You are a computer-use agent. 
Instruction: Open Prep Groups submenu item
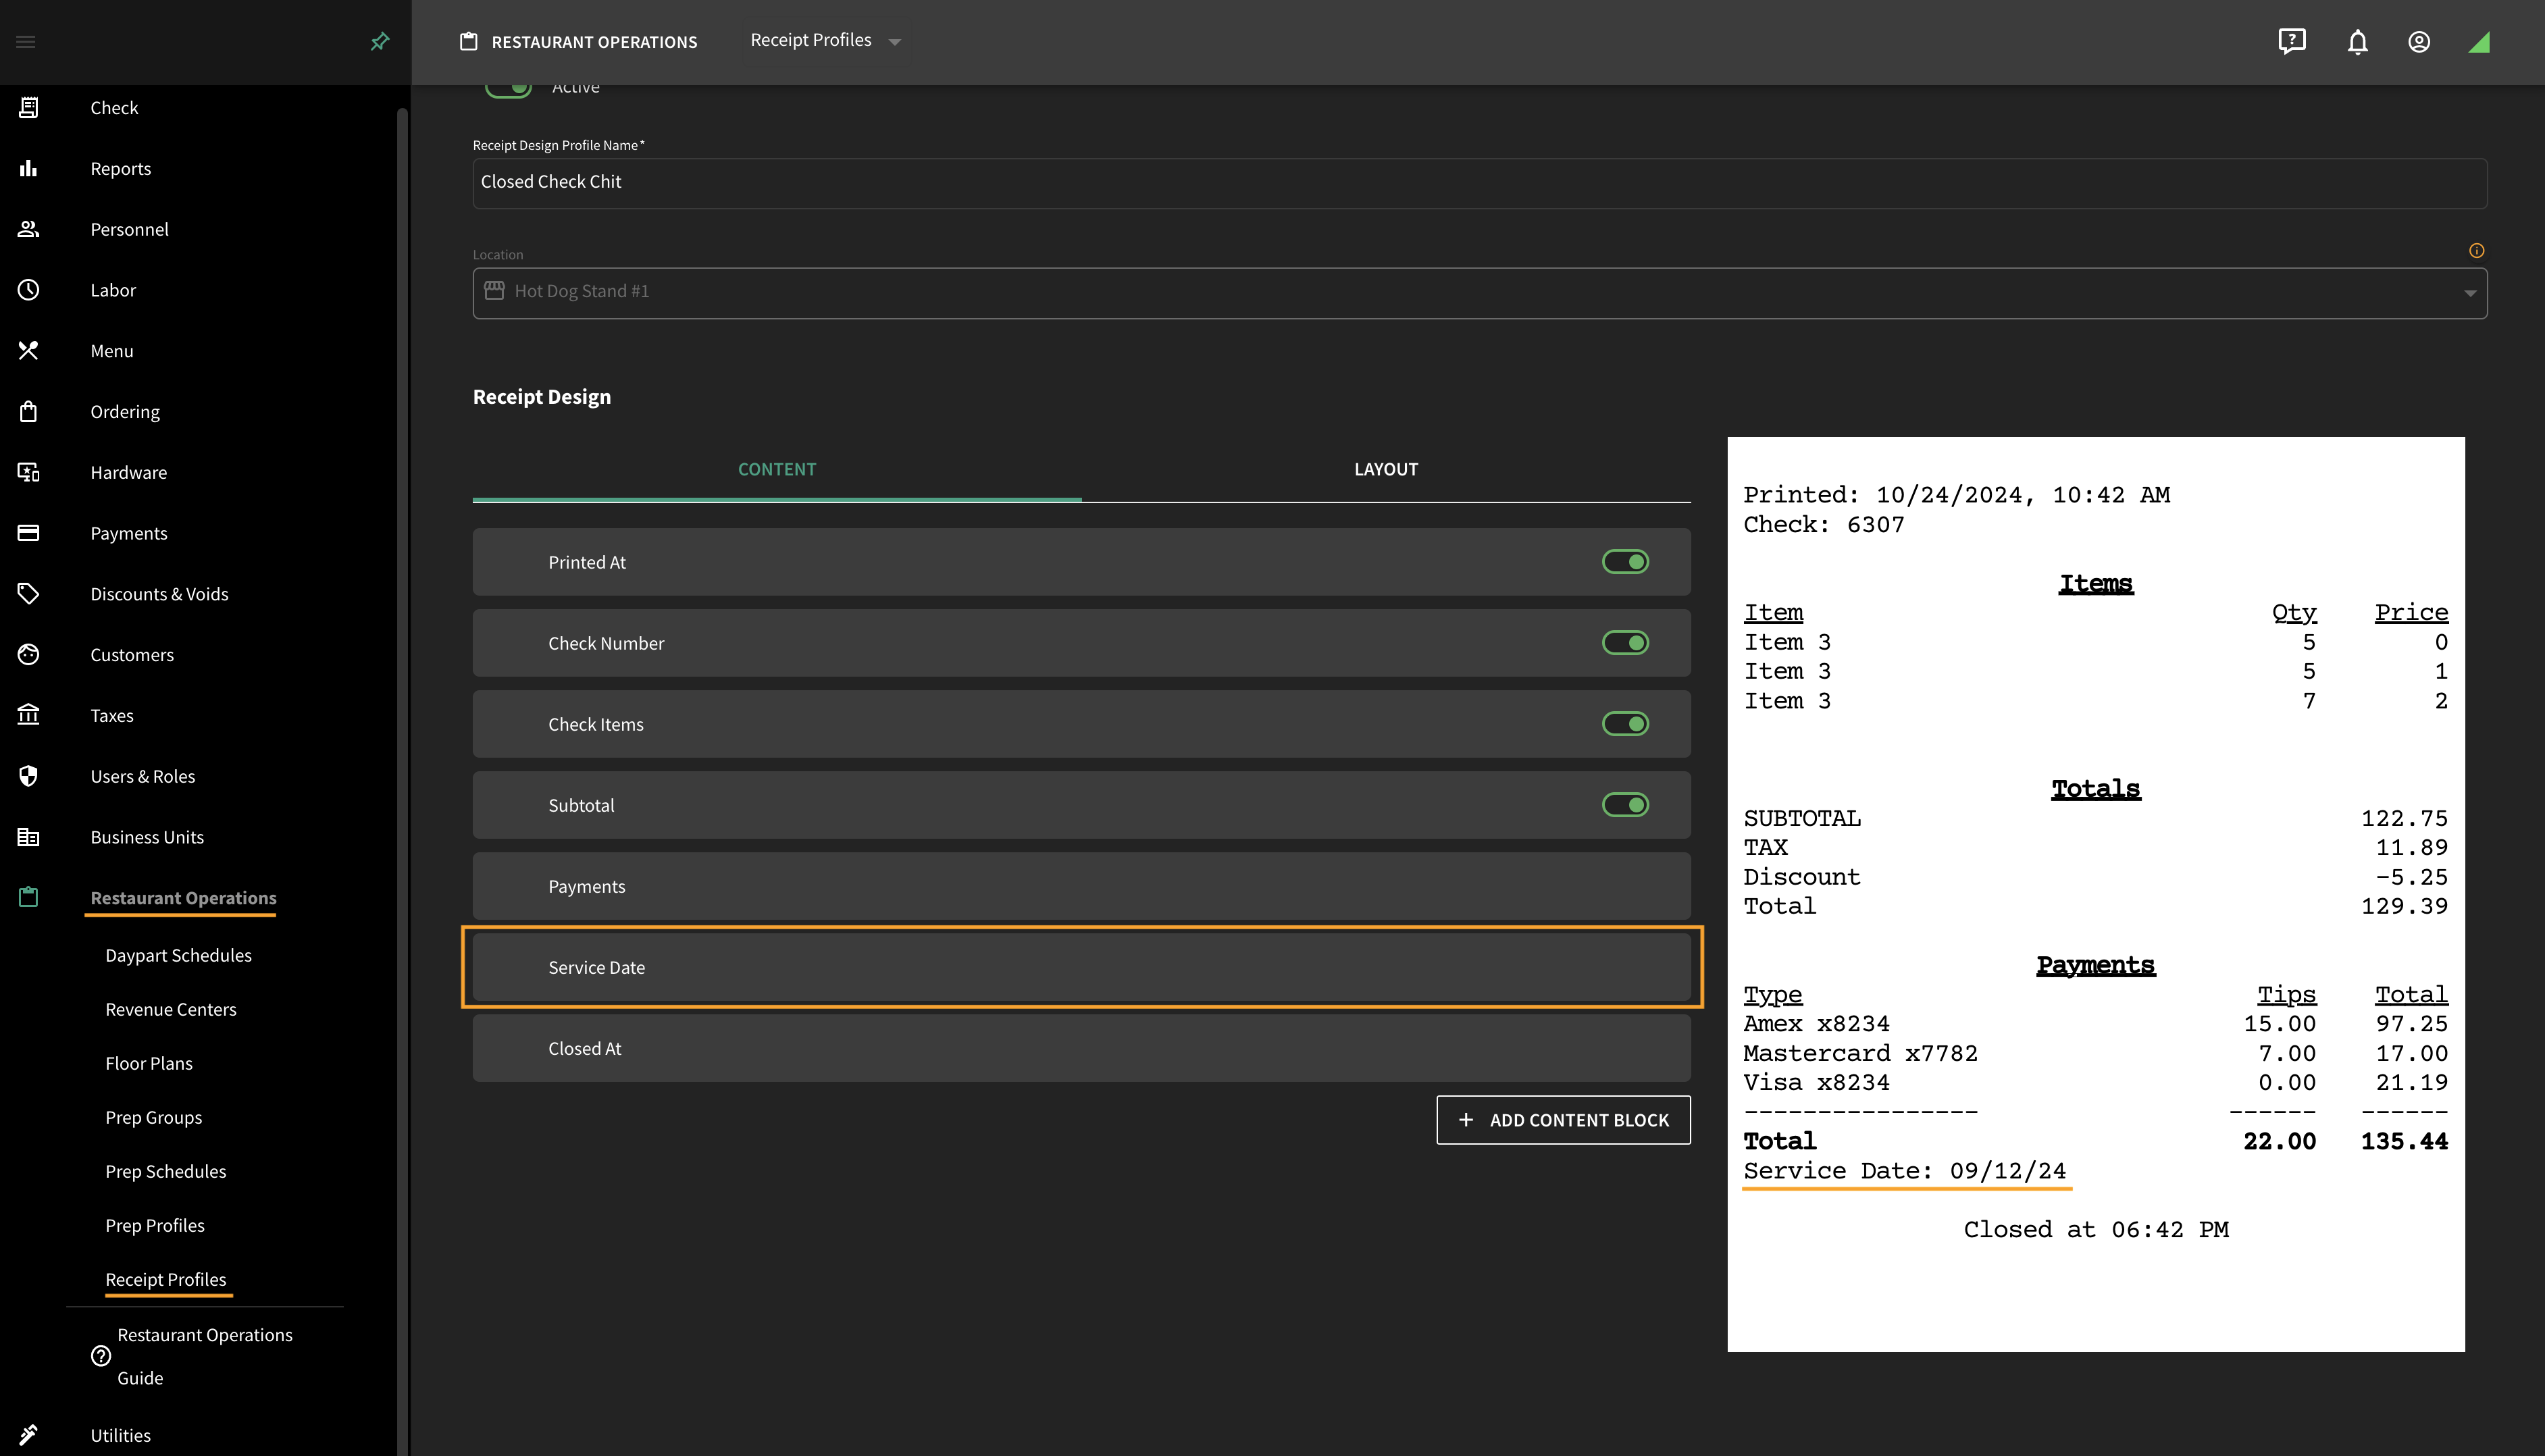tap(154, 1118)
